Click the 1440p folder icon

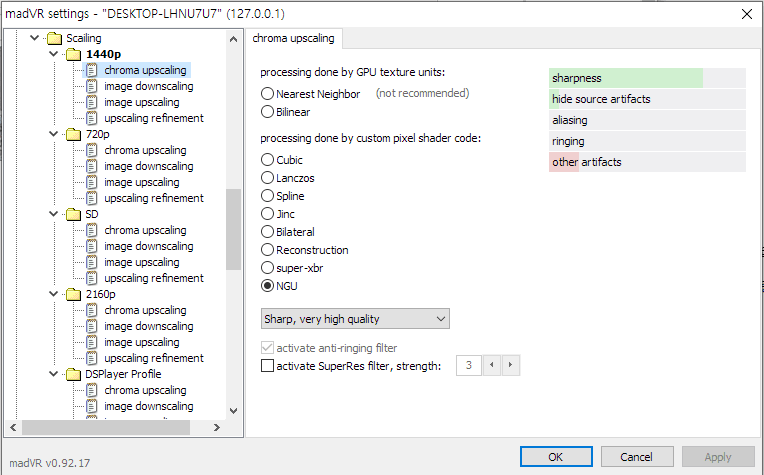coord(73,54)
